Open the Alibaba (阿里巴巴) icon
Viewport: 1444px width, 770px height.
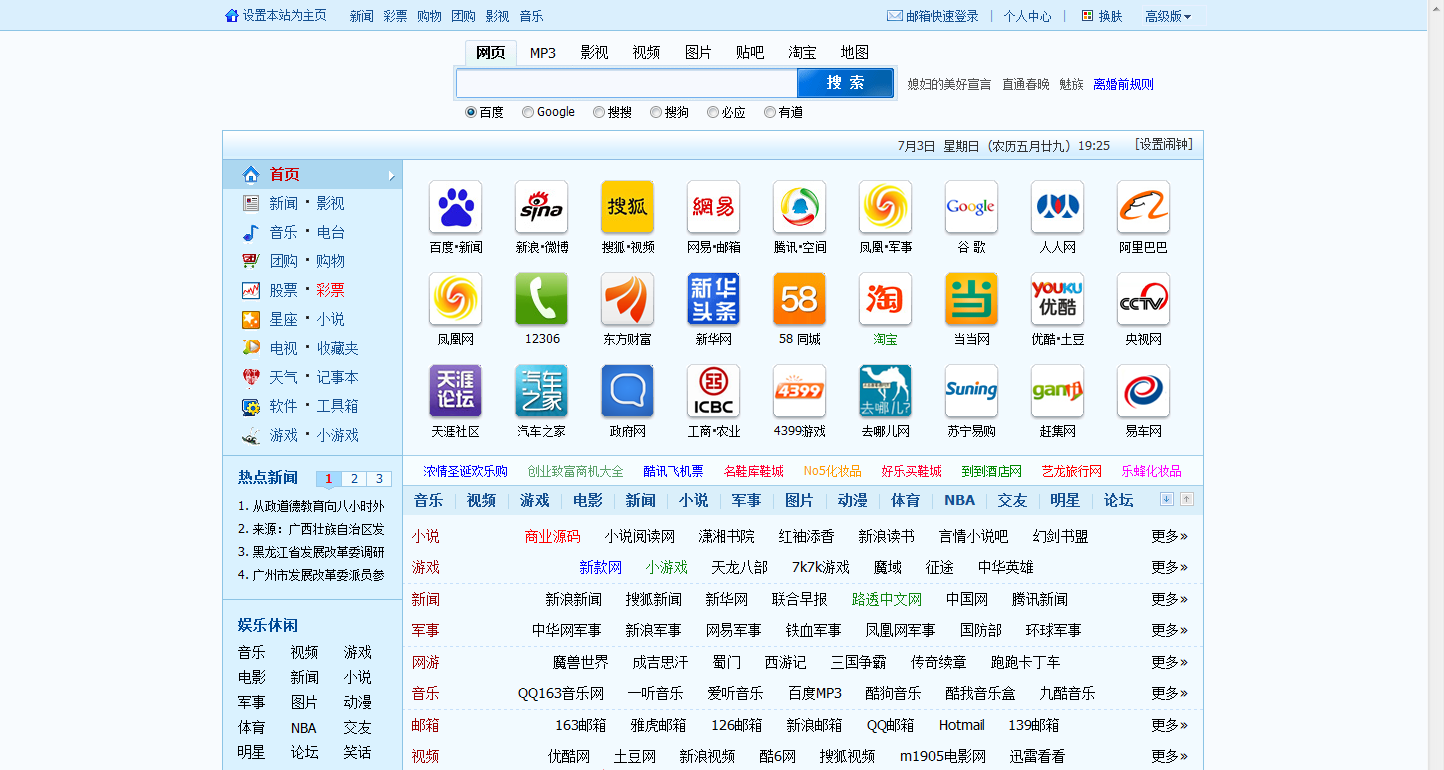(1143, 207)
